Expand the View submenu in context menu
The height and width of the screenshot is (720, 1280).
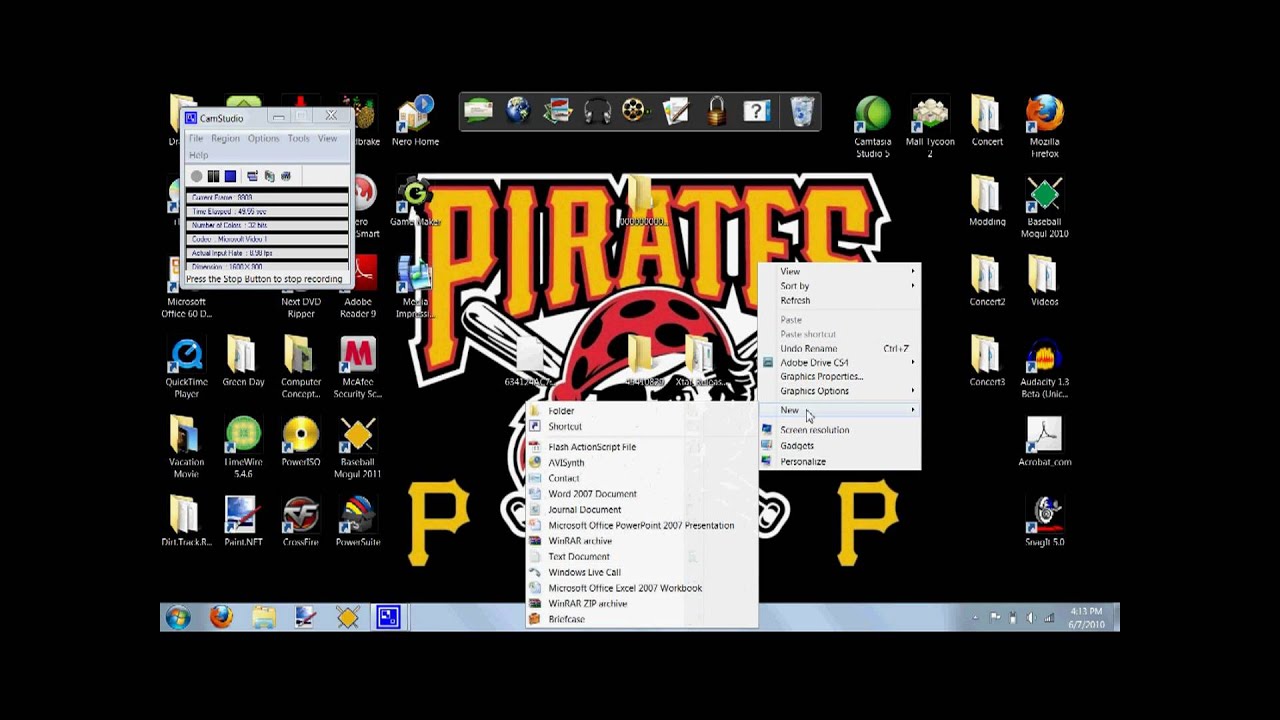pyautogui.click(x=839, y=271)
